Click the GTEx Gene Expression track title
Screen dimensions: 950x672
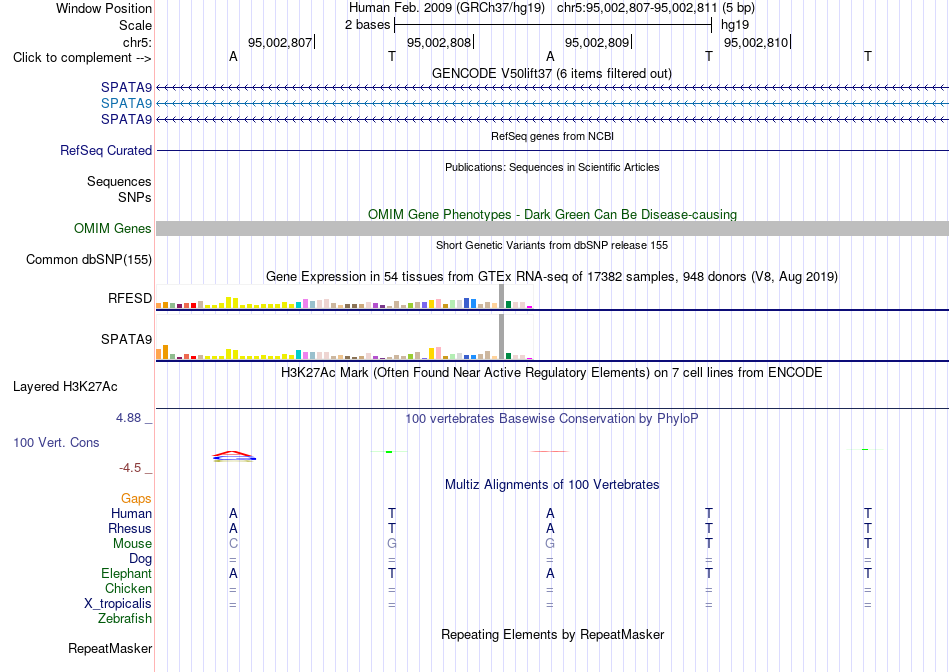coord(552,276)
